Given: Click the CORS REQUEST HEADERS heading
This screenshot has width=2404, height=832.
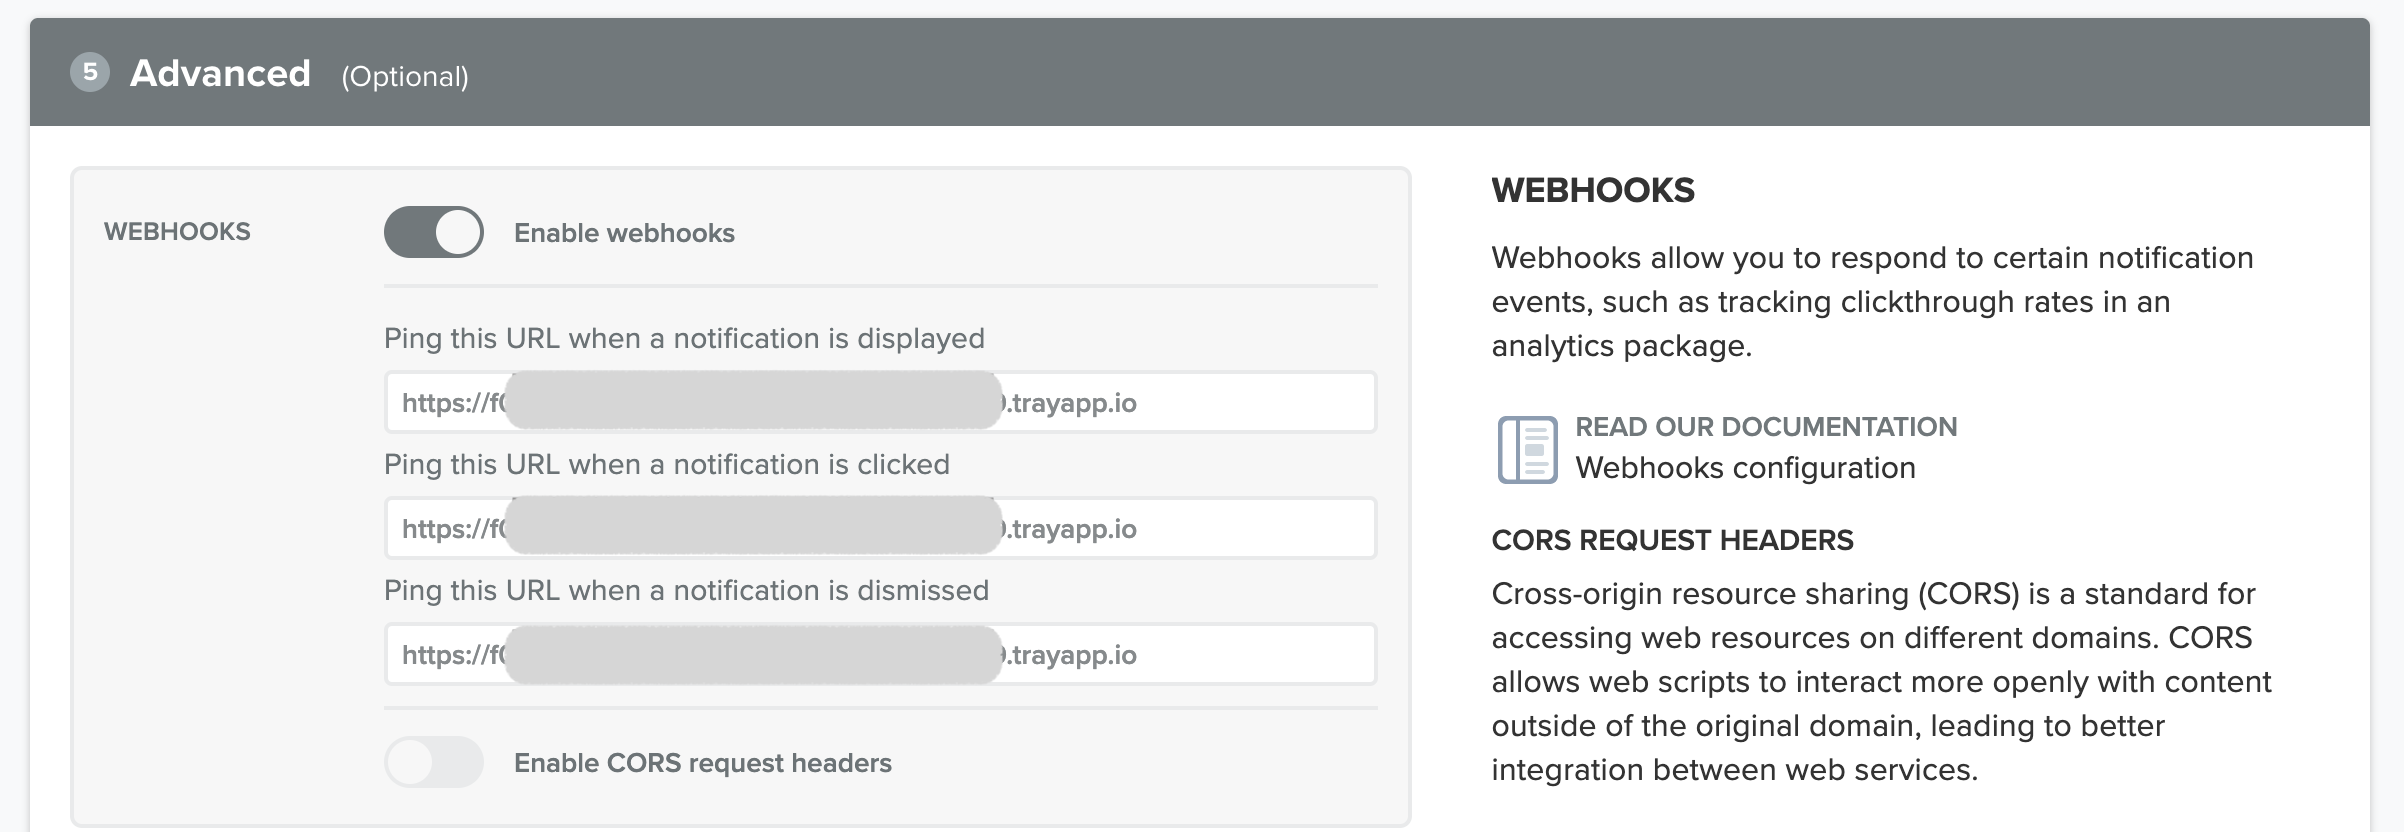Looking at the screenshot, I should [1672, 540].
